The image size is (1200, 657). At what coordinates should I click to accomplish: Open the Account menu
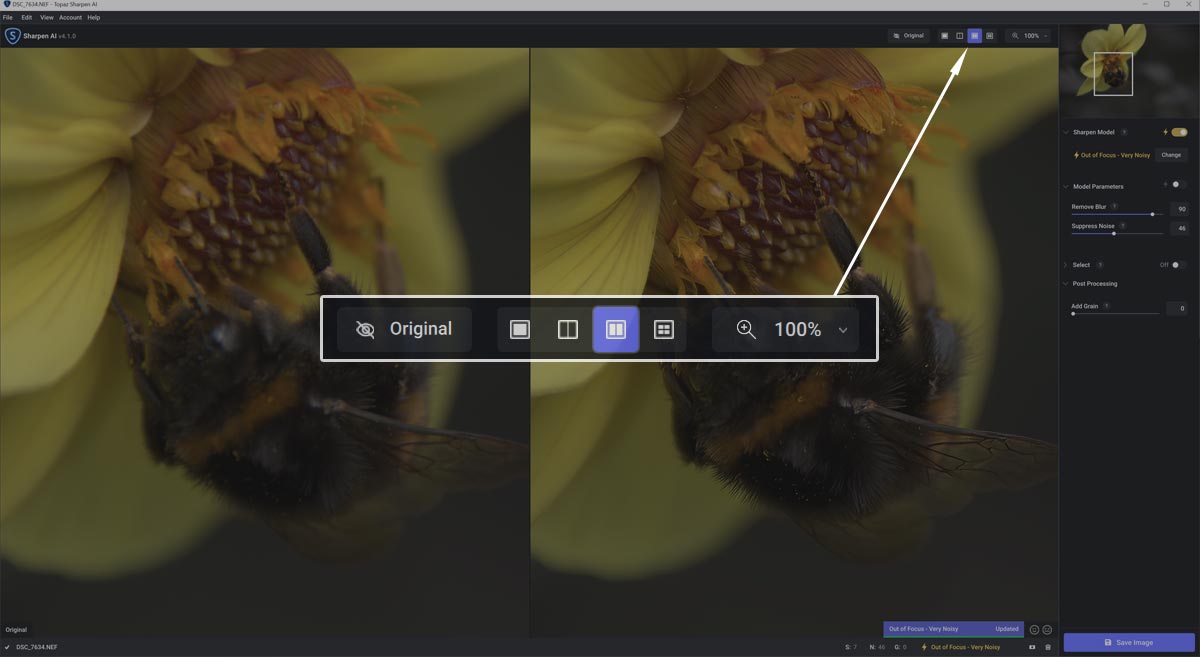tap(69, 16)
